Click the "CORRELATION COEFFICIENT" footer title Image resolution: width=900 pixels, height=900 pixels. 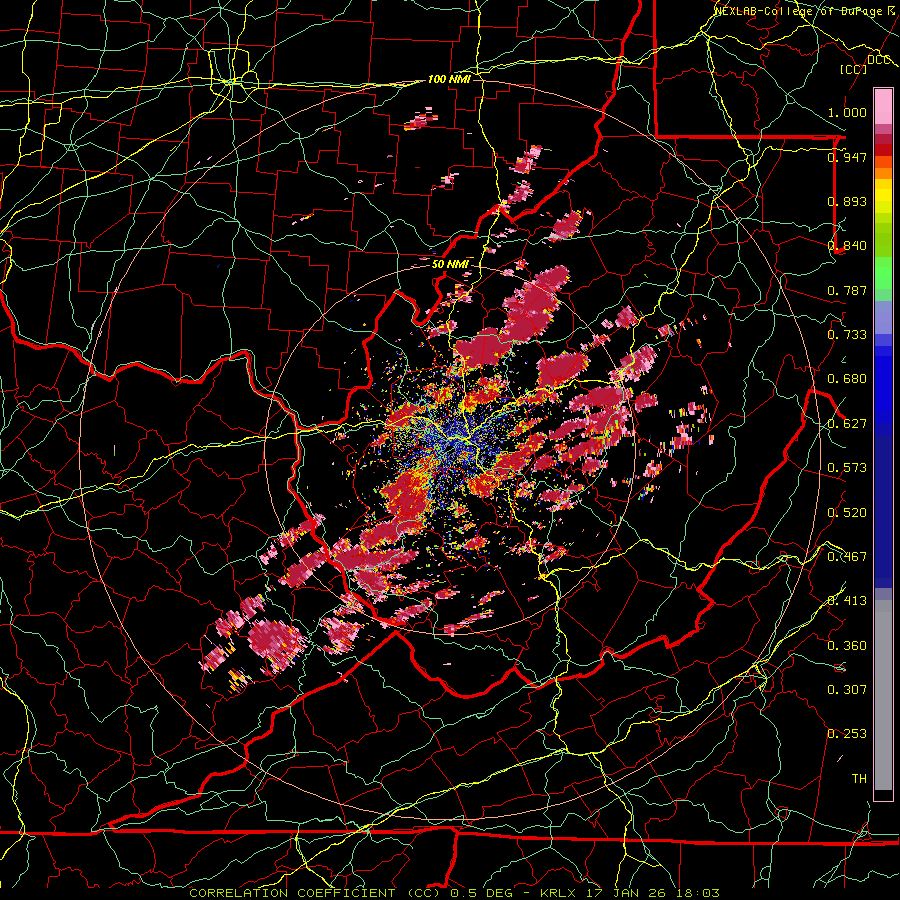(292, 893)
